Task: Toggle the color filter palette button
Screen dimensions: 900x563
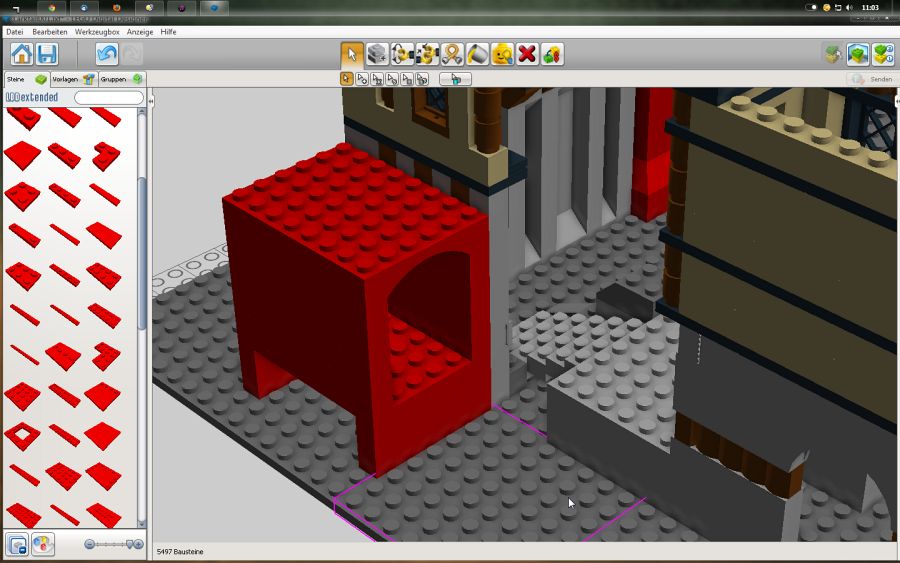Action: tap(43, 544)
